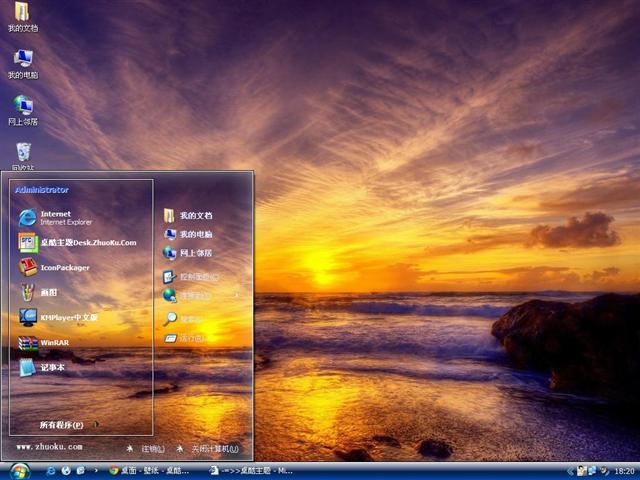Expand 所有程序(P) all programs list
640x480 pixels.
click(62, 425)
